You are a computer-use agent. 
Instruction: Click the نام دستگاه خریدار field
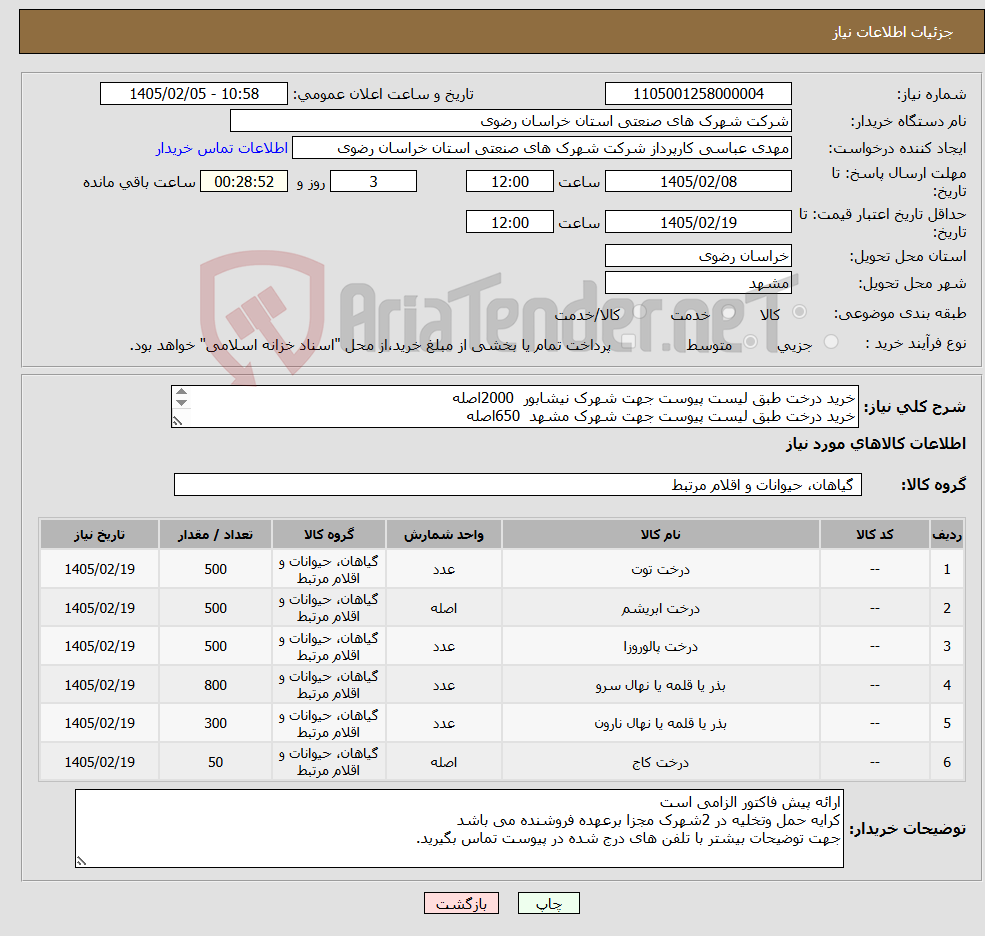click(511, 121)
